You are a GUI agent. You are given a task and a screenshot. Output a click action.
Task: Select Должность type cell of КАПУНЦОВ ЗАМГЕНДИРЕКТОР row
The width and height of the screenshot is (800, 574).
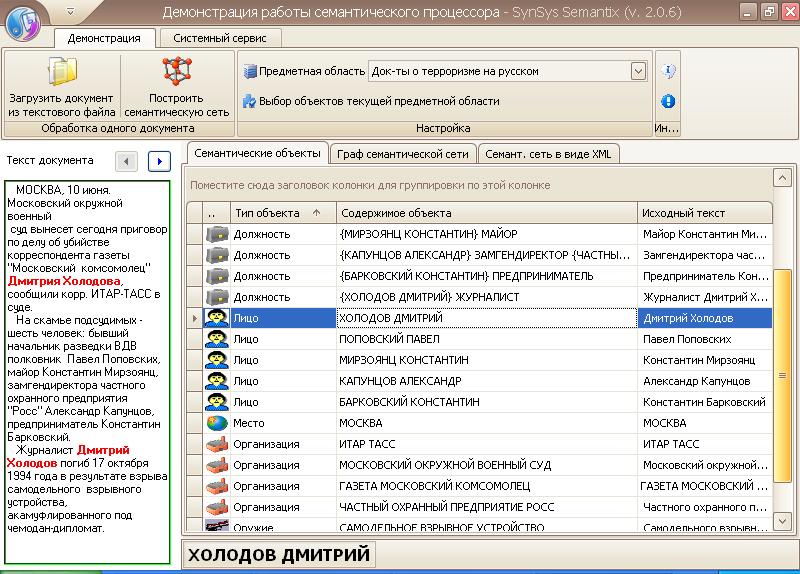point(283,255)
